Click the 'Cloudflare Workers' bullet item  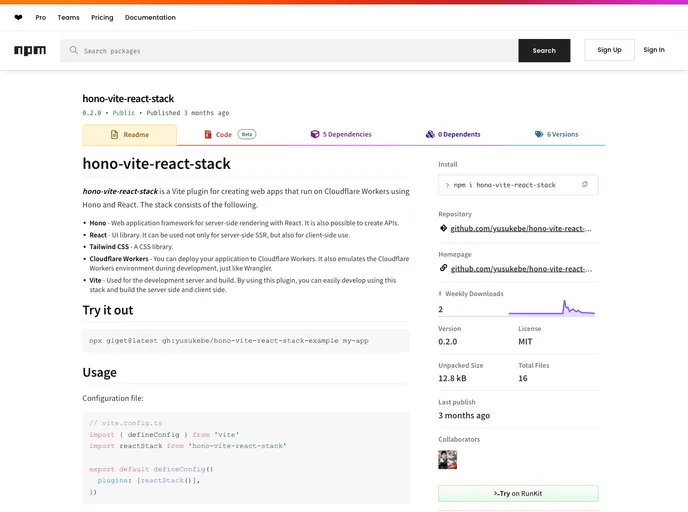(249, 263)
